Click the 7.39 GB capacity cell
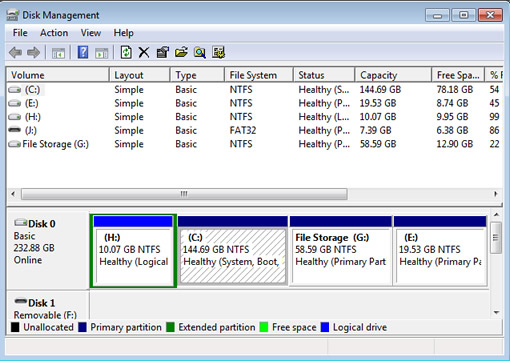 click(x=375, y=131)
